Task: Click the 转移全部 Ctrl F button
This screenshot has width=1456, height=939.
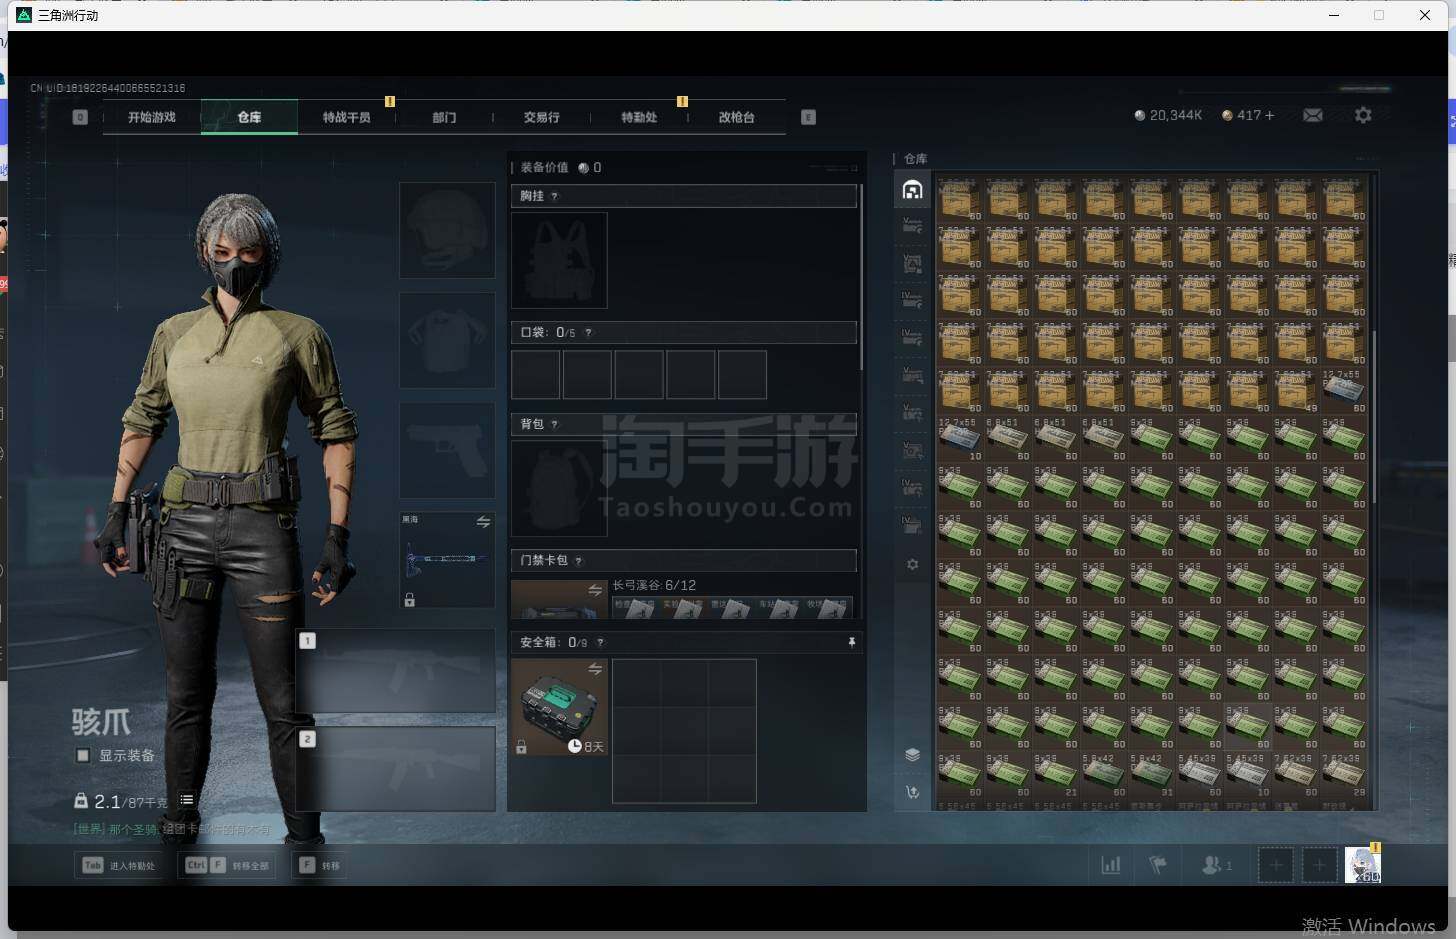Action: pyautogui.click(x=227, y=865)
